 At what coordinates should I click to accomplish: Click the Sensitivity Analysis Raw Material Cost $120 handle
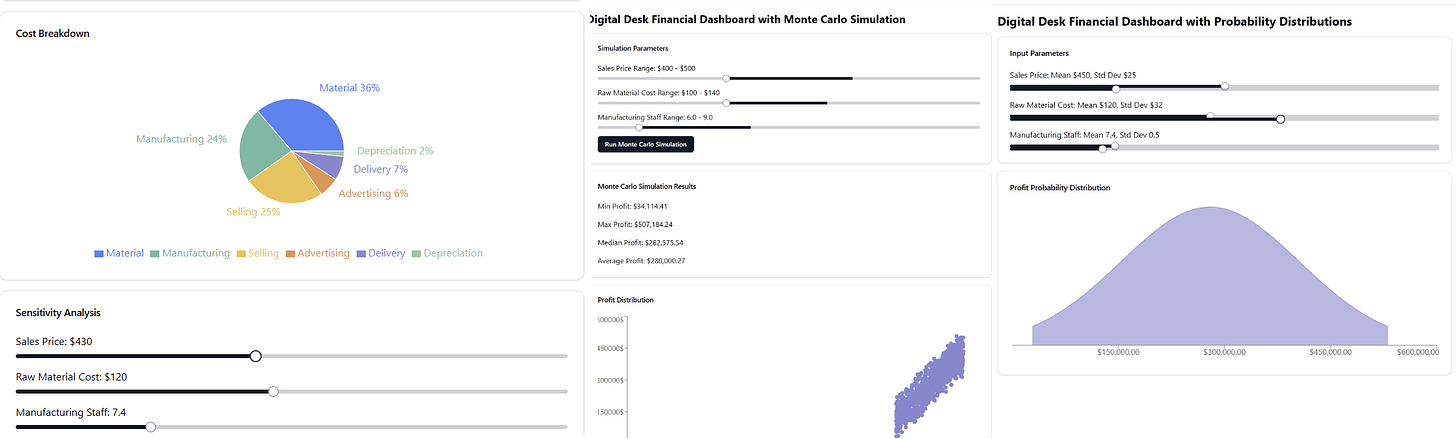[273, 391]
